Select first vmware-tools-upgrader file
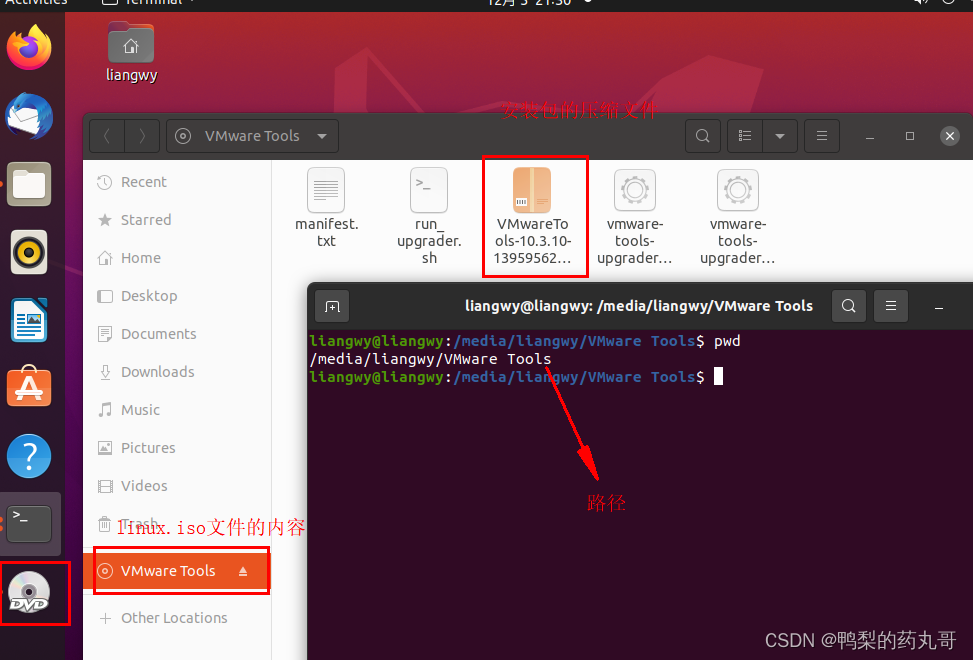Screen dimensions: 973x660 [635, 217]
